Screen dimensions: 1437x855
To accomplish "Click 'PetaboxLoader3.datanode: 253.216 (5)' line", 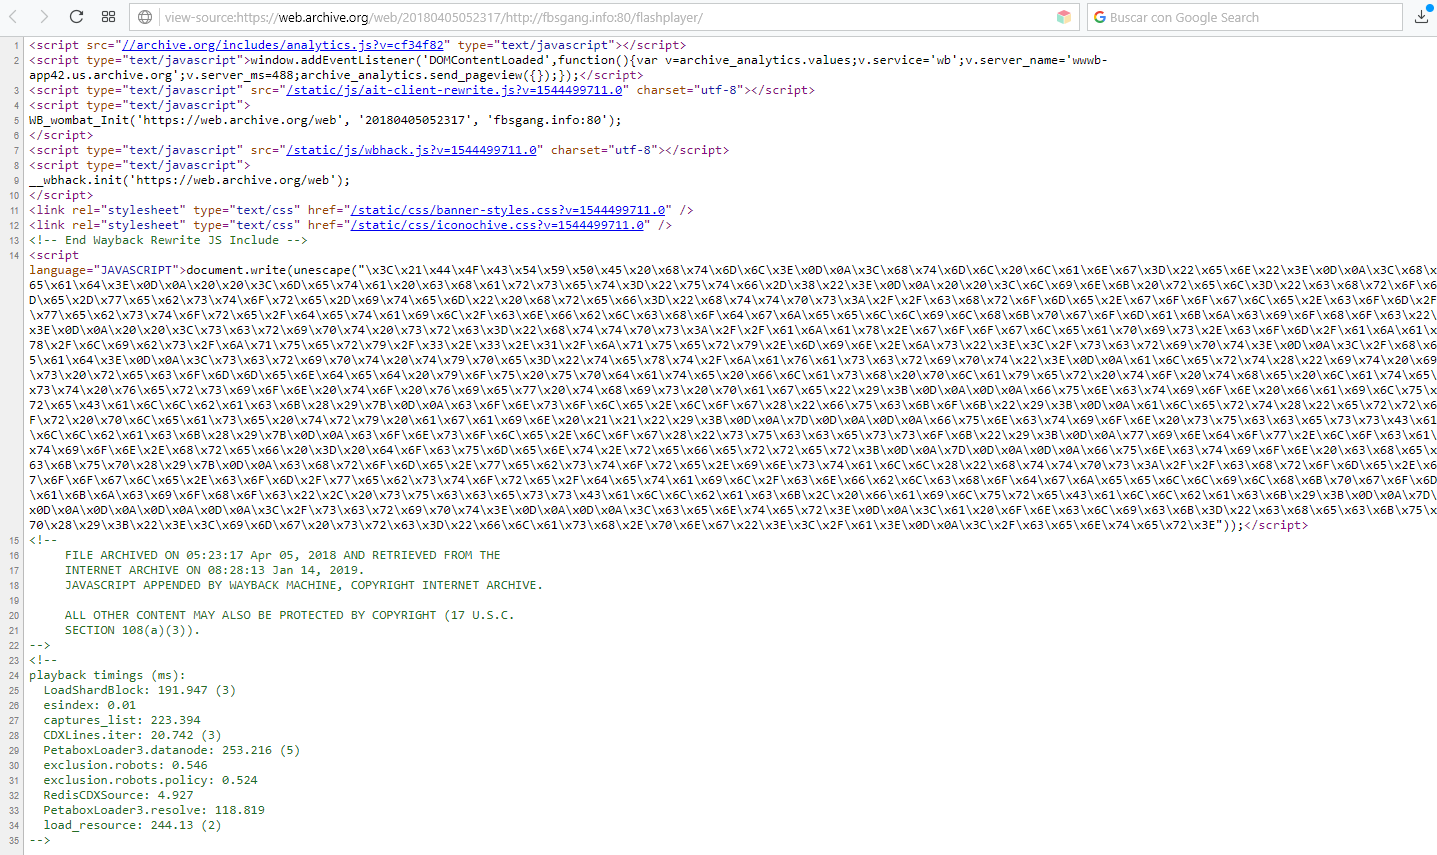I will 172,750.
